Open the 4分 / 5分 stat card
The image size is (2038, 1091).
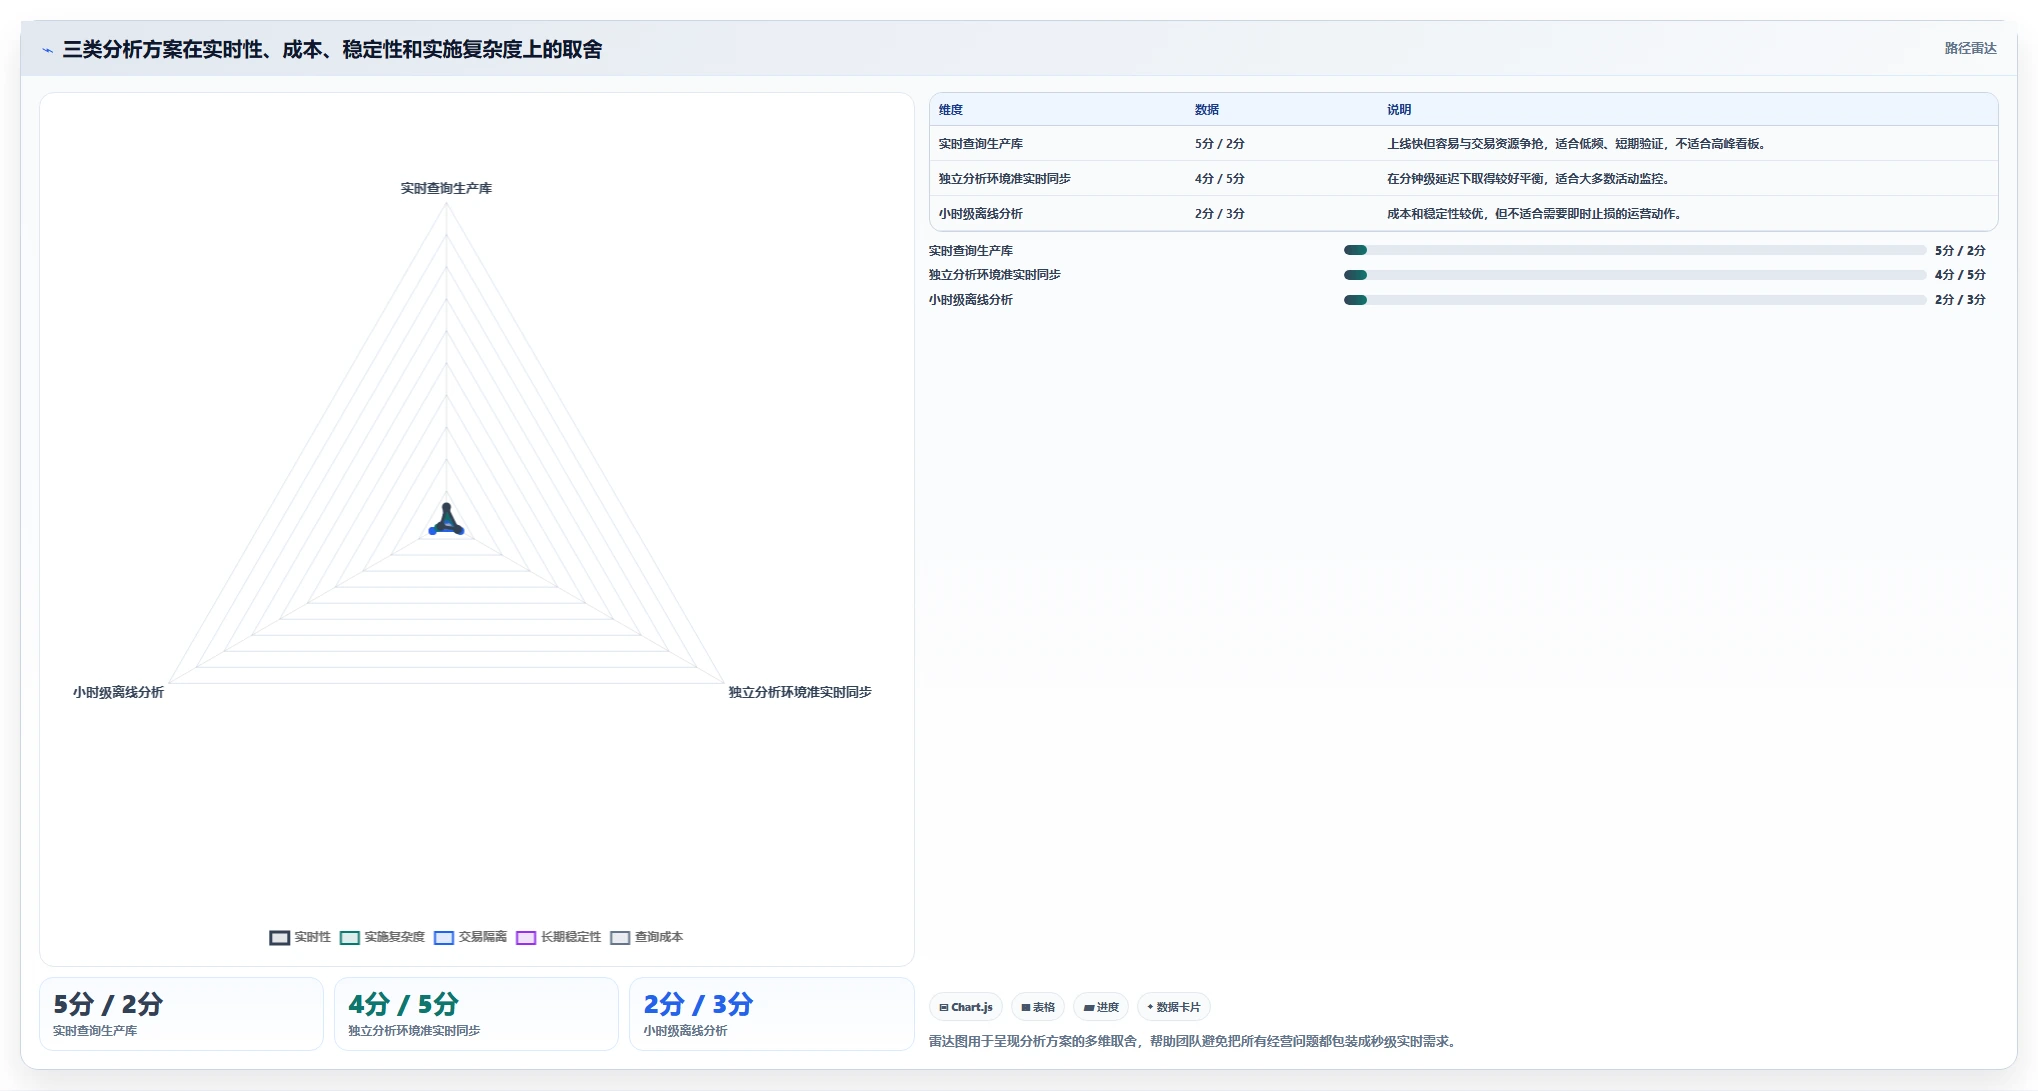click(x=476, y=1014)
